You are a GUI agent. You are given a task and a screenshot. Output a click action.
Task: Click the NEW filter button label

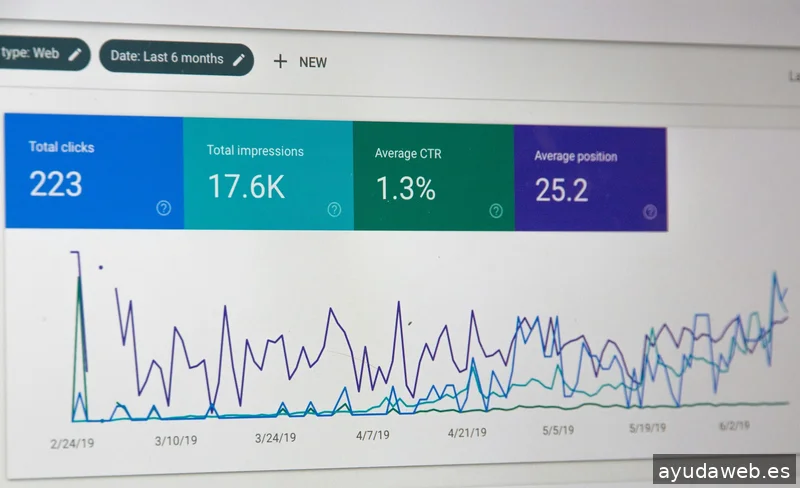313,62
